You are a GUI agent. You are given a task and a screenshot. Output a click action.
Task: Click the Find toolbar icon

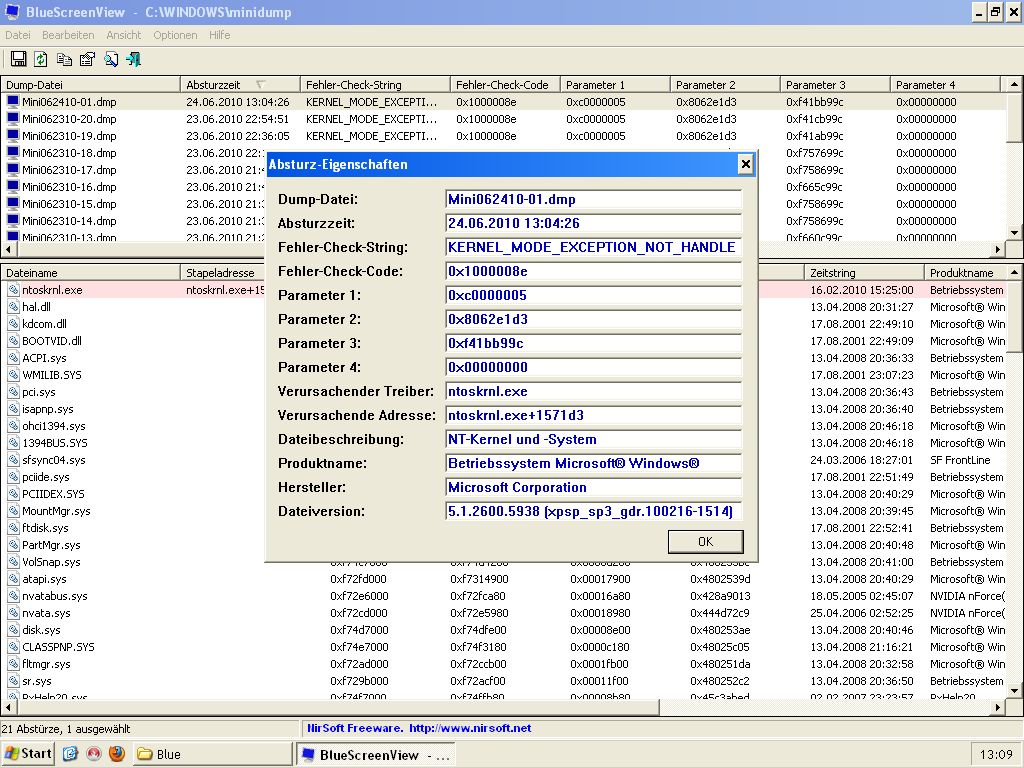(111, 59)
